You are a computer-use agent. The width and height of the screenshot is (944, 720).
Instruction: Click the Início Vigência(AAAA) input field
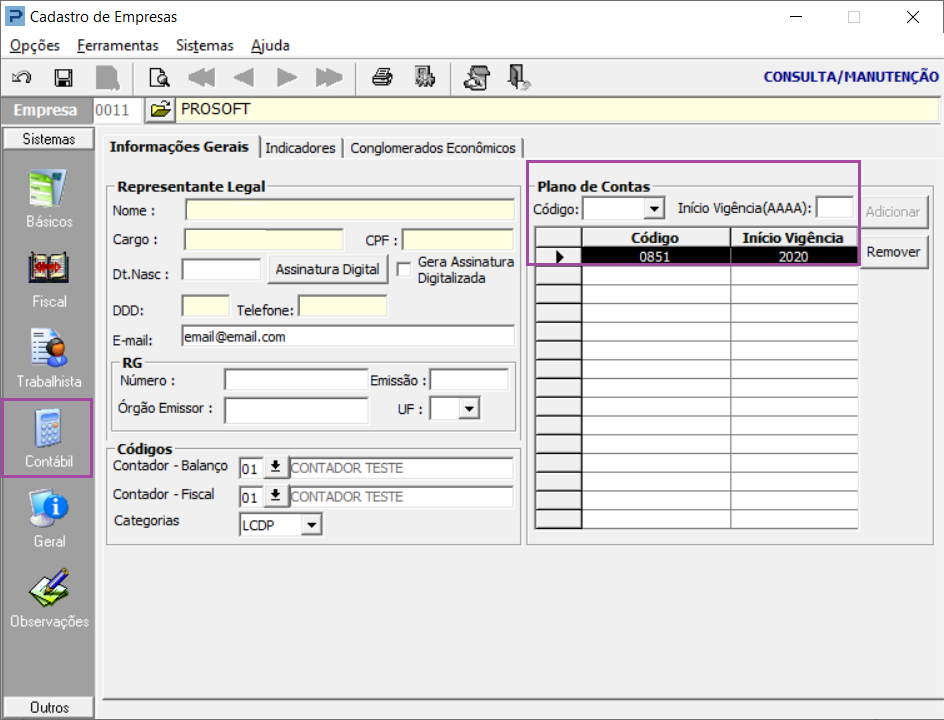click(834, 208)
